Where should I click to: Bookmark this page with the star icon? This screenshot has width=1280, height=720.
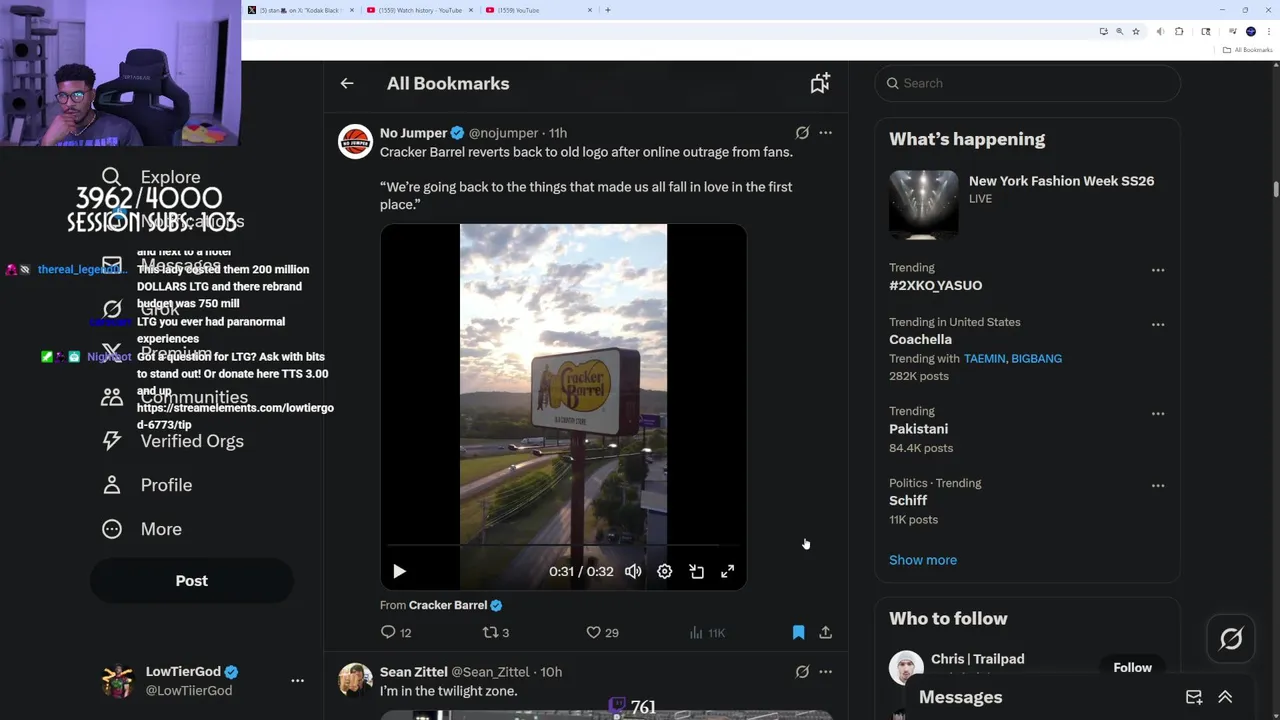point(1136,31)
